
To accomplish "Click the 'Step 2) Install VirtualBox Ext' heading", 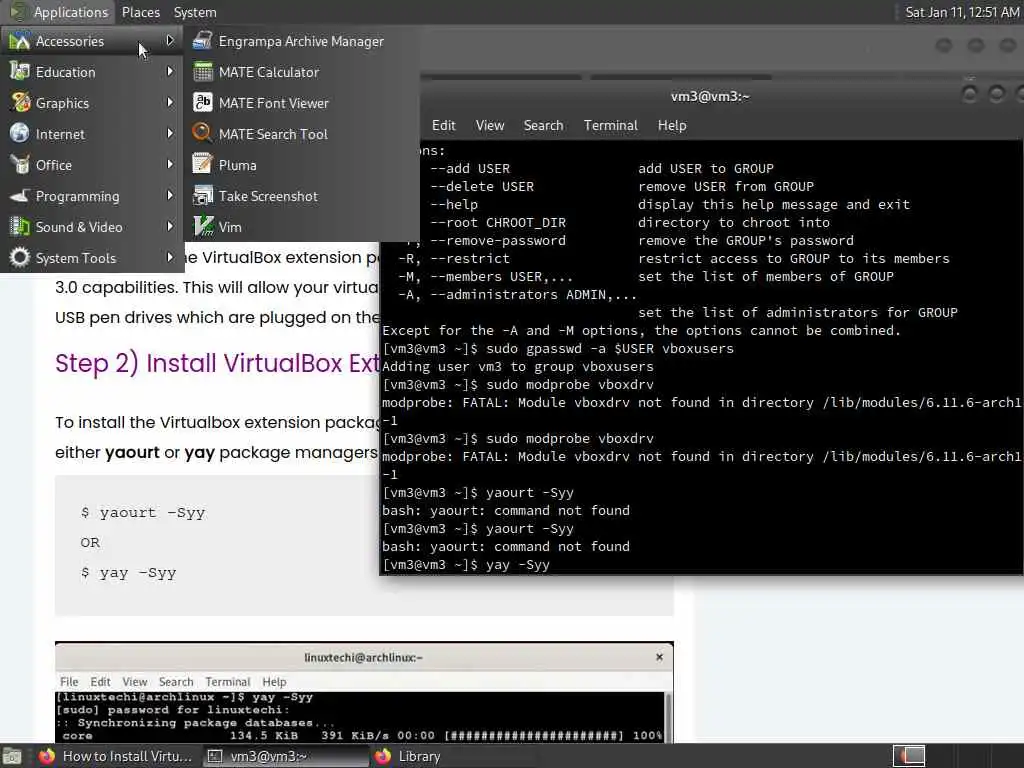I will tap(217, 363).
